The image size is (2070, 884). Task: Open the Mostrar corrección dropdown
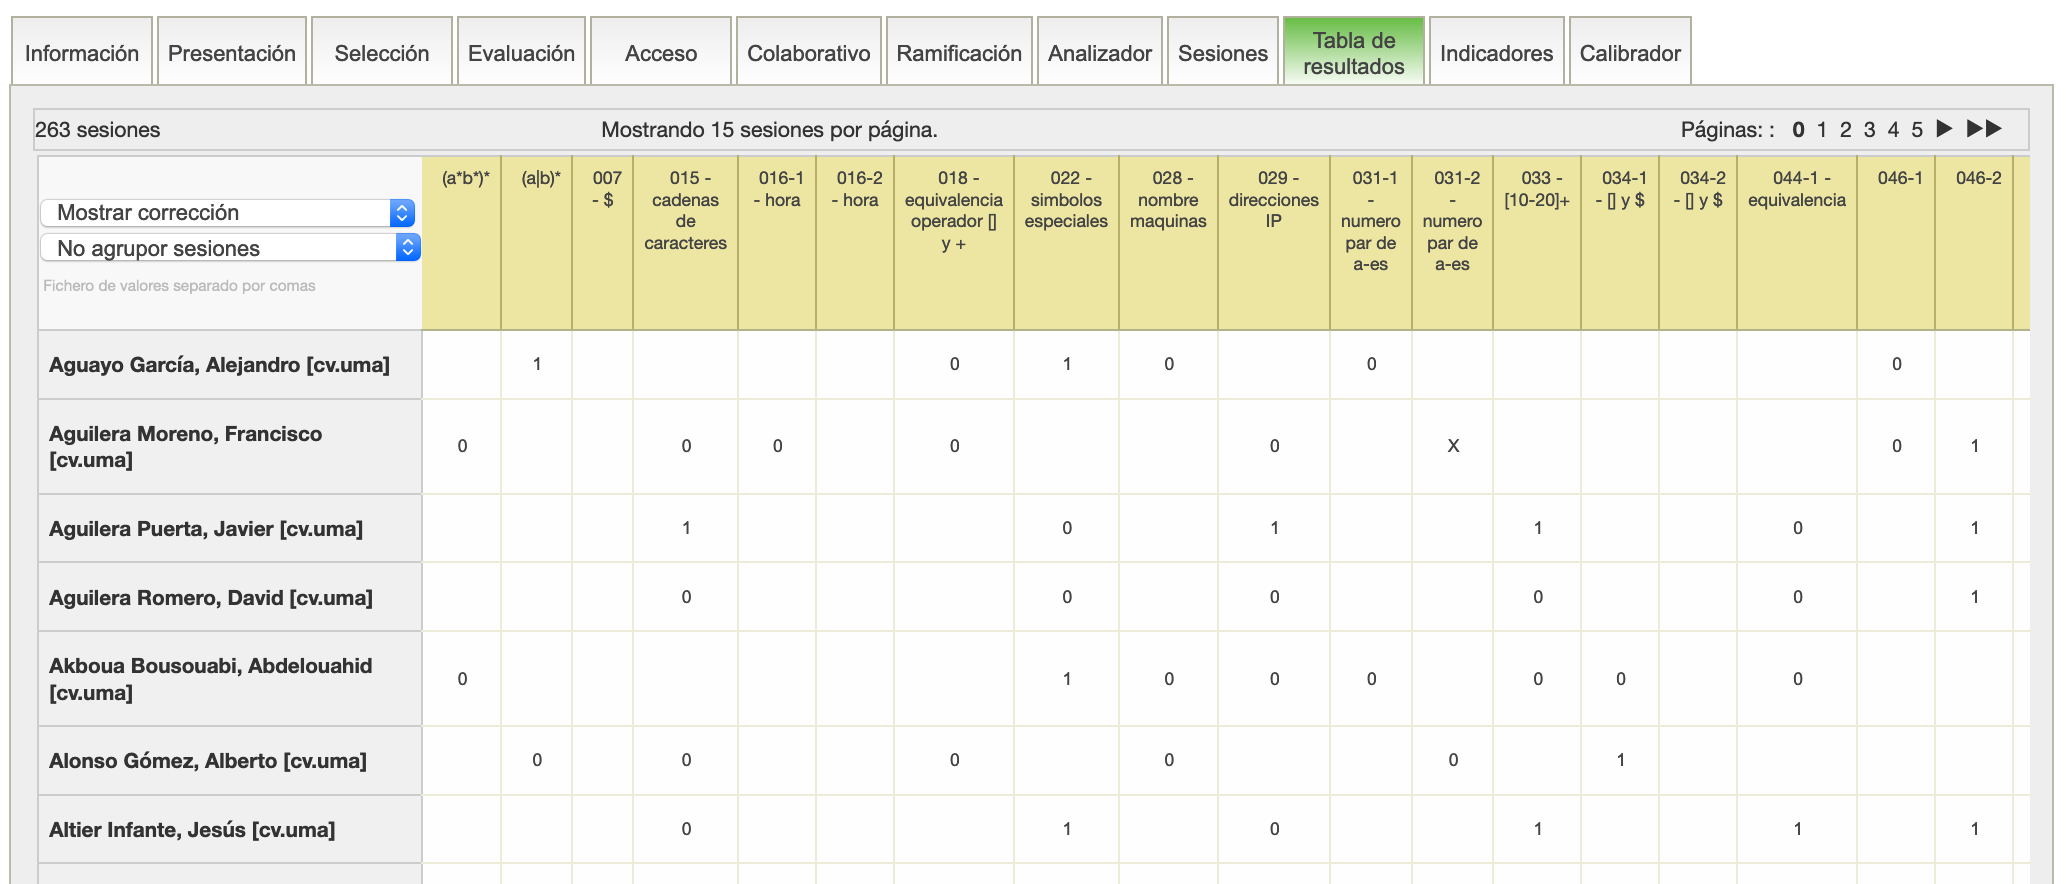228,213
